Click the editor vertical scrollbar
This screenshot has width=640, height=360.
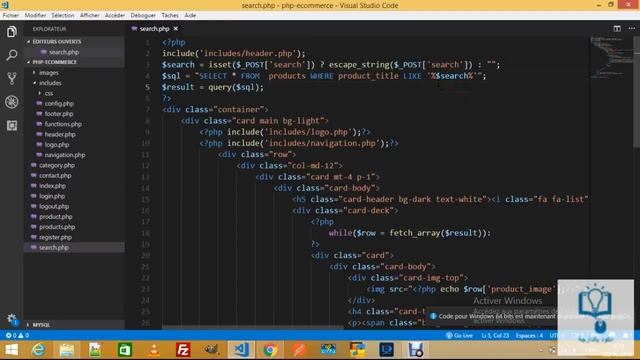point(637,93)
